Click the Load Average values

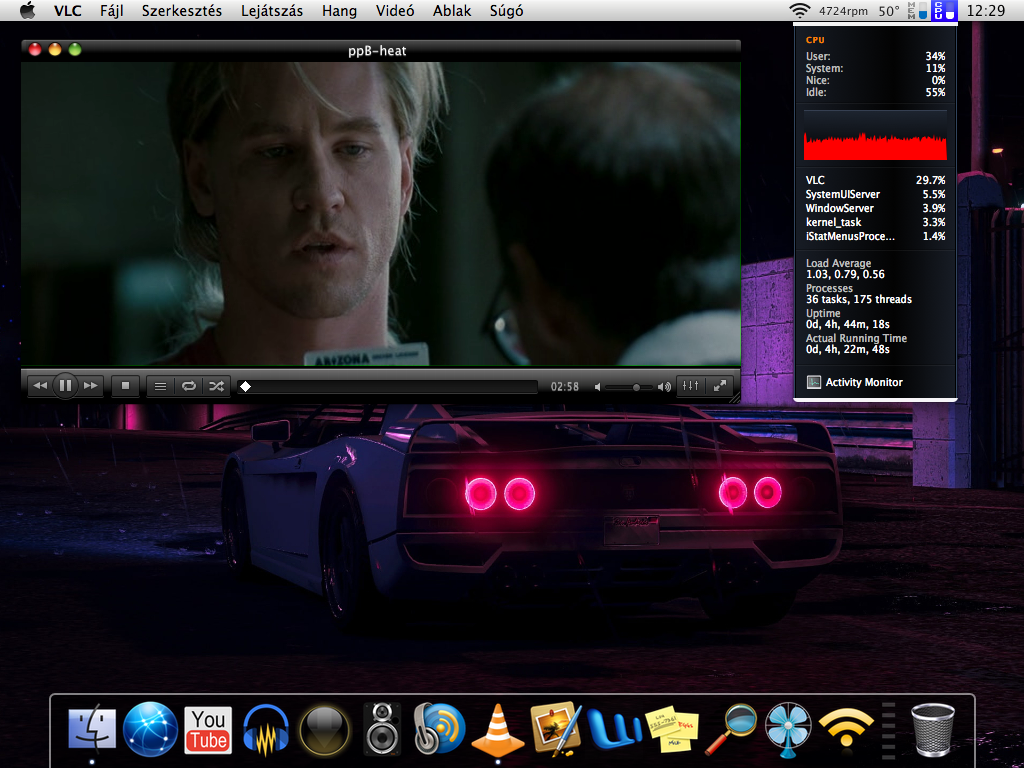[845, 274]
